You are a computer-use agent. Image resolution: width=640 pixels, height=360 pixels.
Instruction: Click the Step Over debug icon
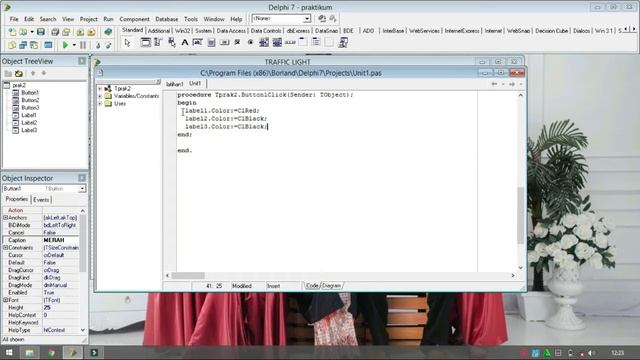coord(108,45)
